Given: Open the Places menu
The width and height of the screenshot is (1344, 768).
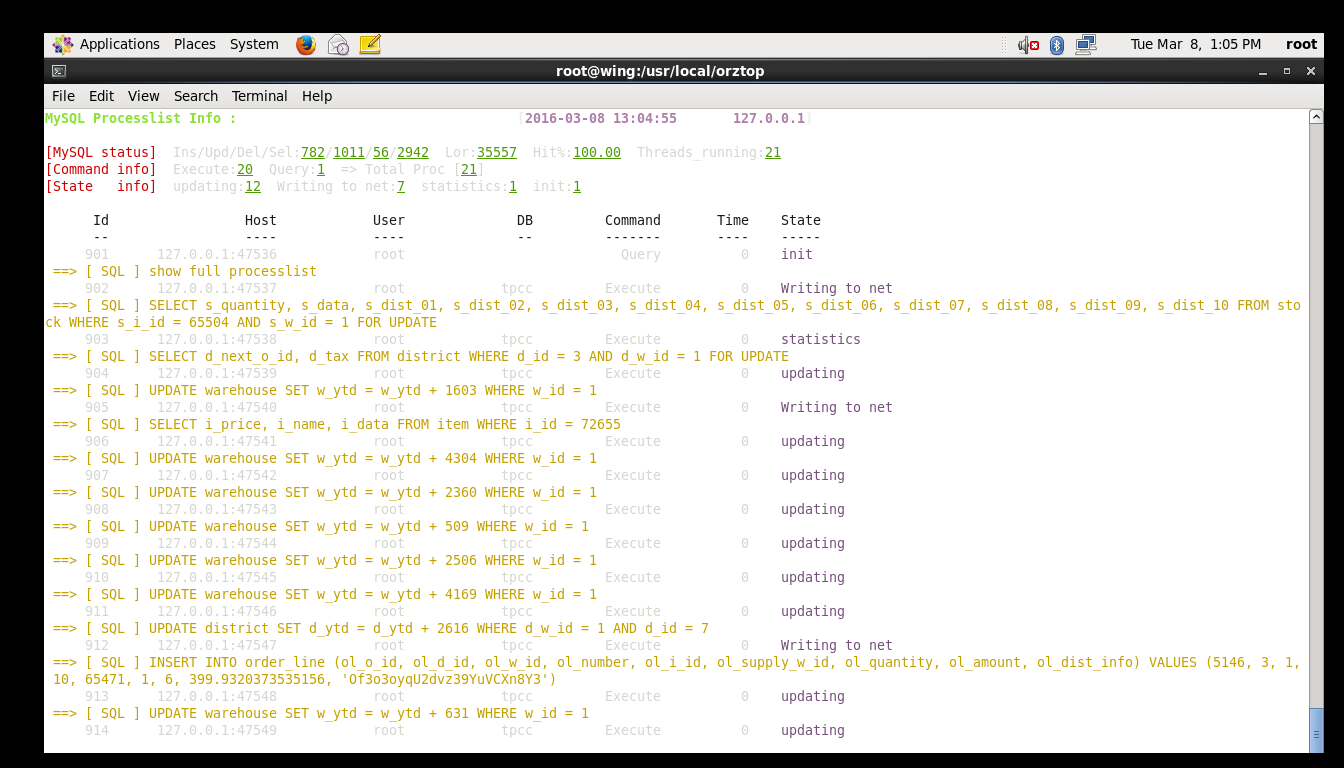Looking at the screenshot, I should 195,44.
